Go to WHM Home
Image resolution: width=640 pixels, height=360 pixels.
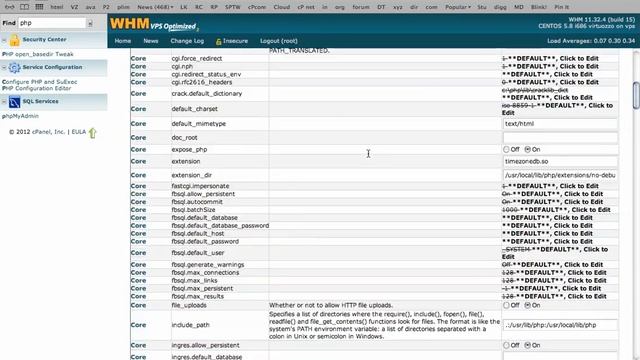pos(122,41)
